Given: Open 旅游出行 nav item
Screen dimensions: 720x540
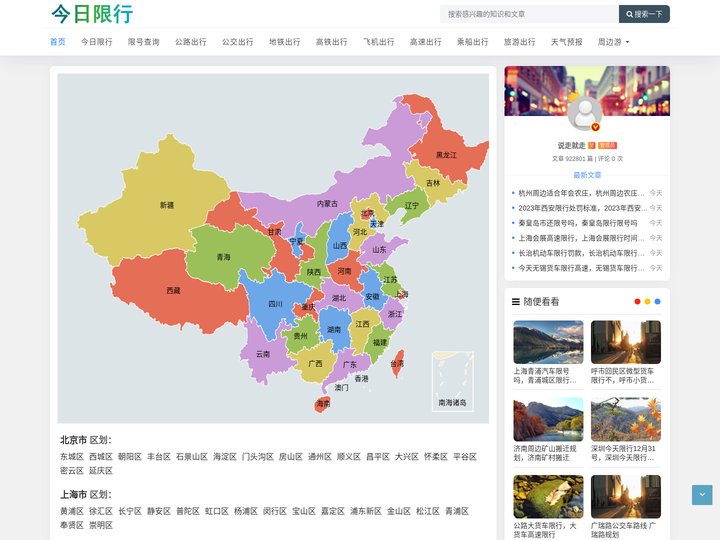Looking at the screenshot, I should point(519,42).
